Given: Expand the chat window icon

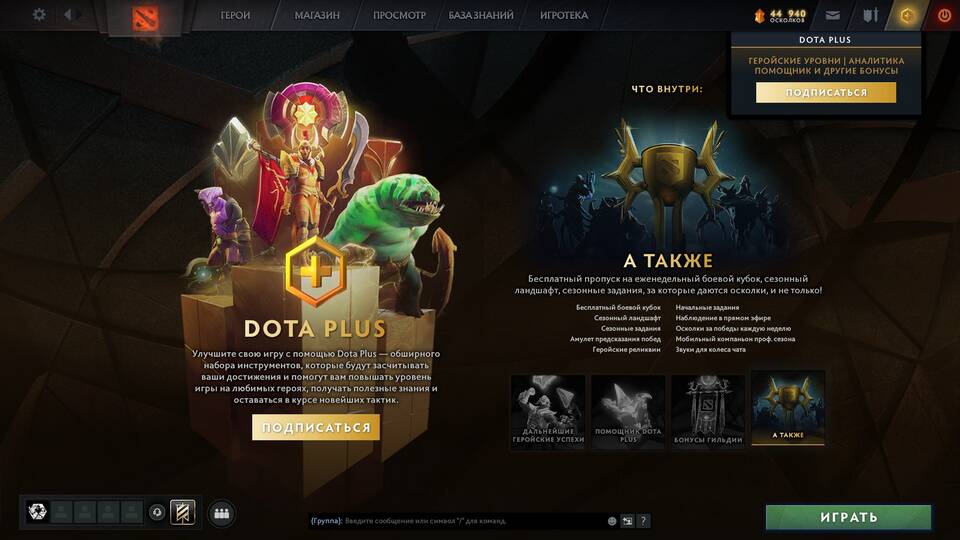Looking at the screenshot, I should (x=627, y=521).
